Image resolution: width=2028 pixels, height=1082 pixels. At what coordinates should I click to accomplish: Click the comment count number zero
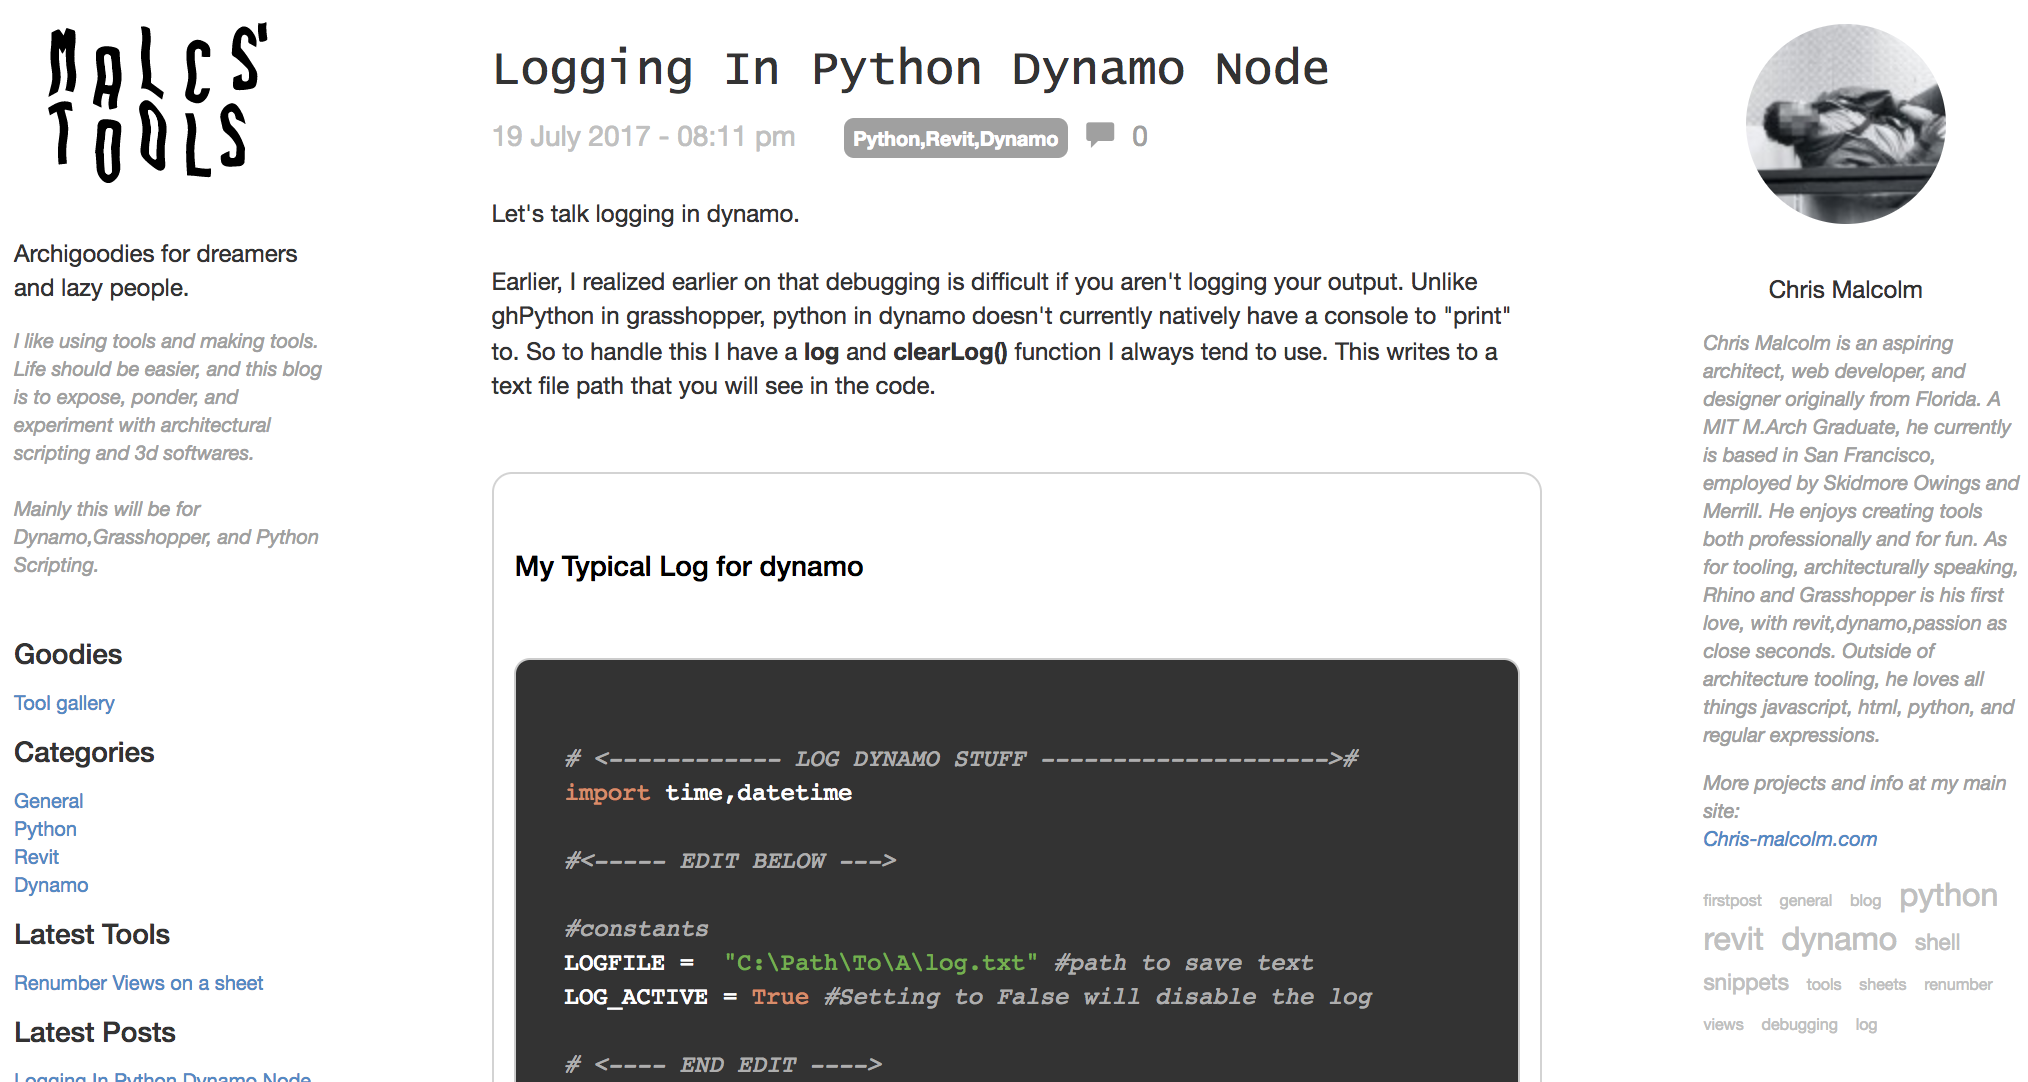1139,137
